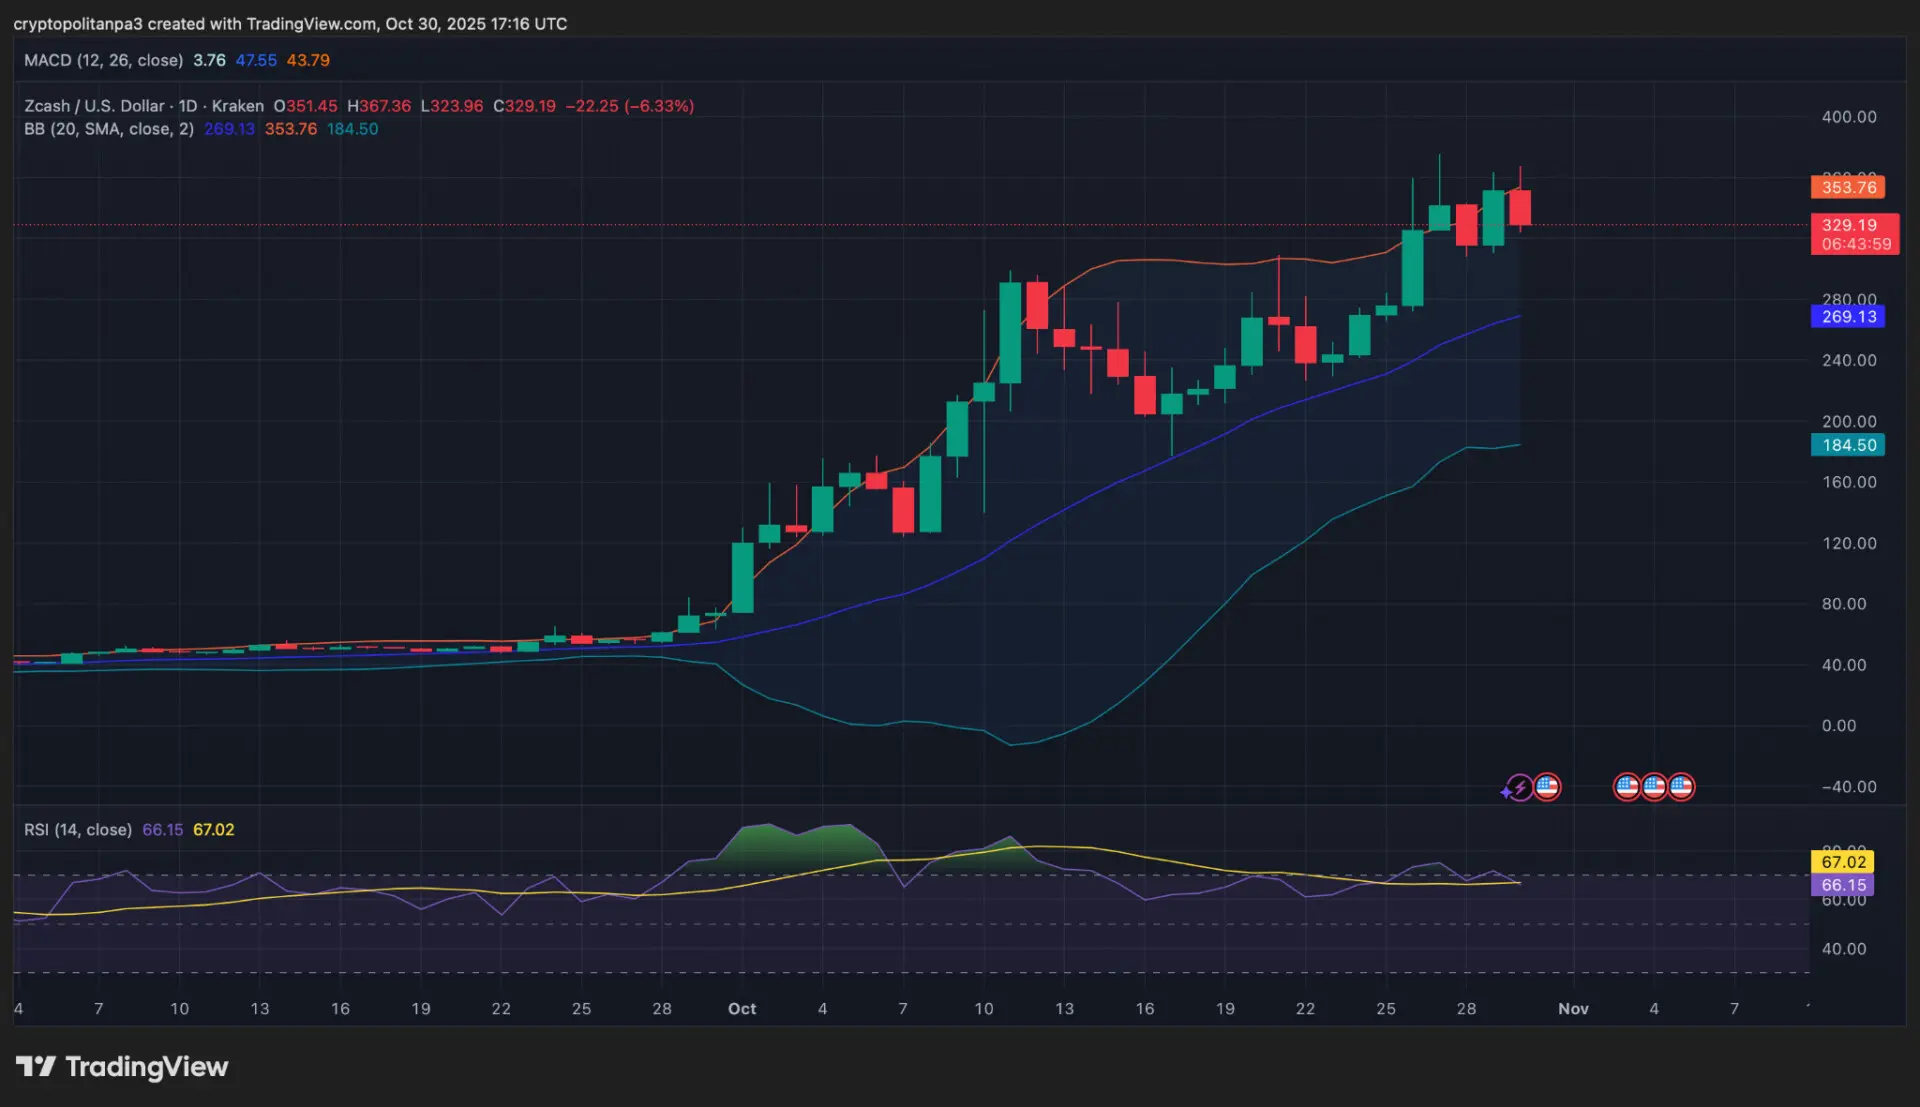
Task: Click the yellow 67.02 RSI value label
Action: coord(1843,861)
